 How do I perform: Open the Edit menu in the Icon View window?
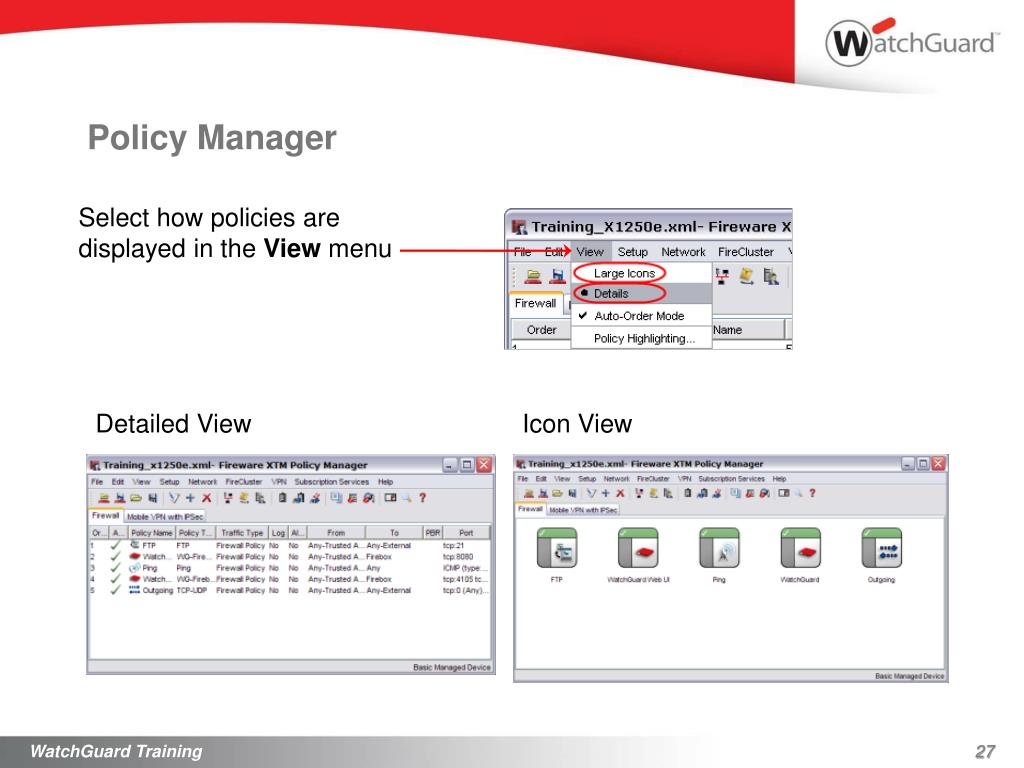[x=541, y=479]
